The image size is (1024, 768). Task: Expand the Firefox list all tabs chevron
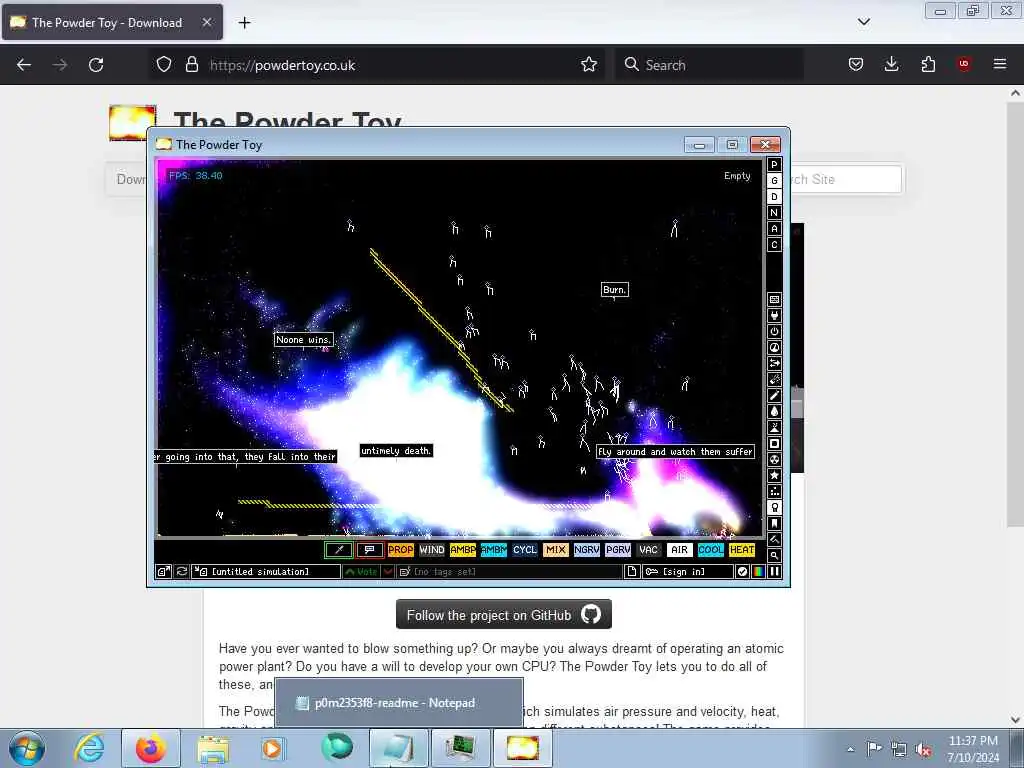tap(863, 22)
